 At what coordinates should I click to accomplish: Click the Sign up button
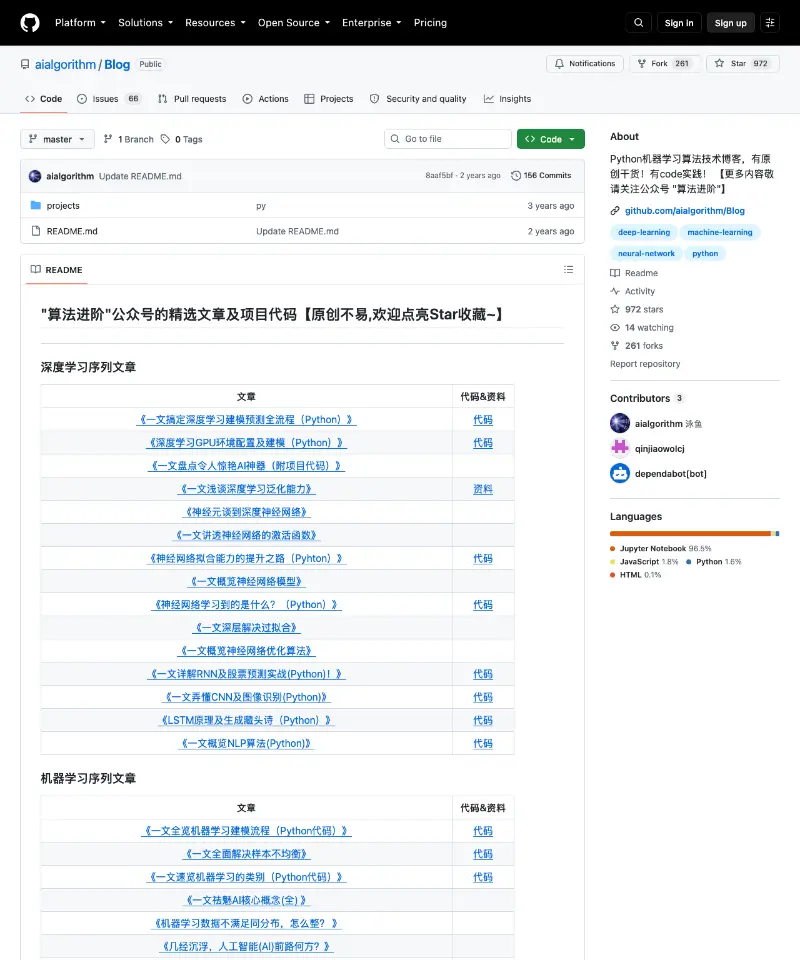(x=731, y=23)
